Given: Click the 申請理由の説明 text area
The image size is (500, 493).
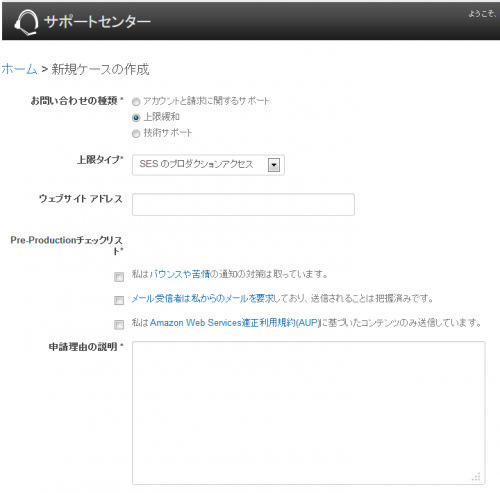Looking at the screenshot, I should (x=309, y=413).
